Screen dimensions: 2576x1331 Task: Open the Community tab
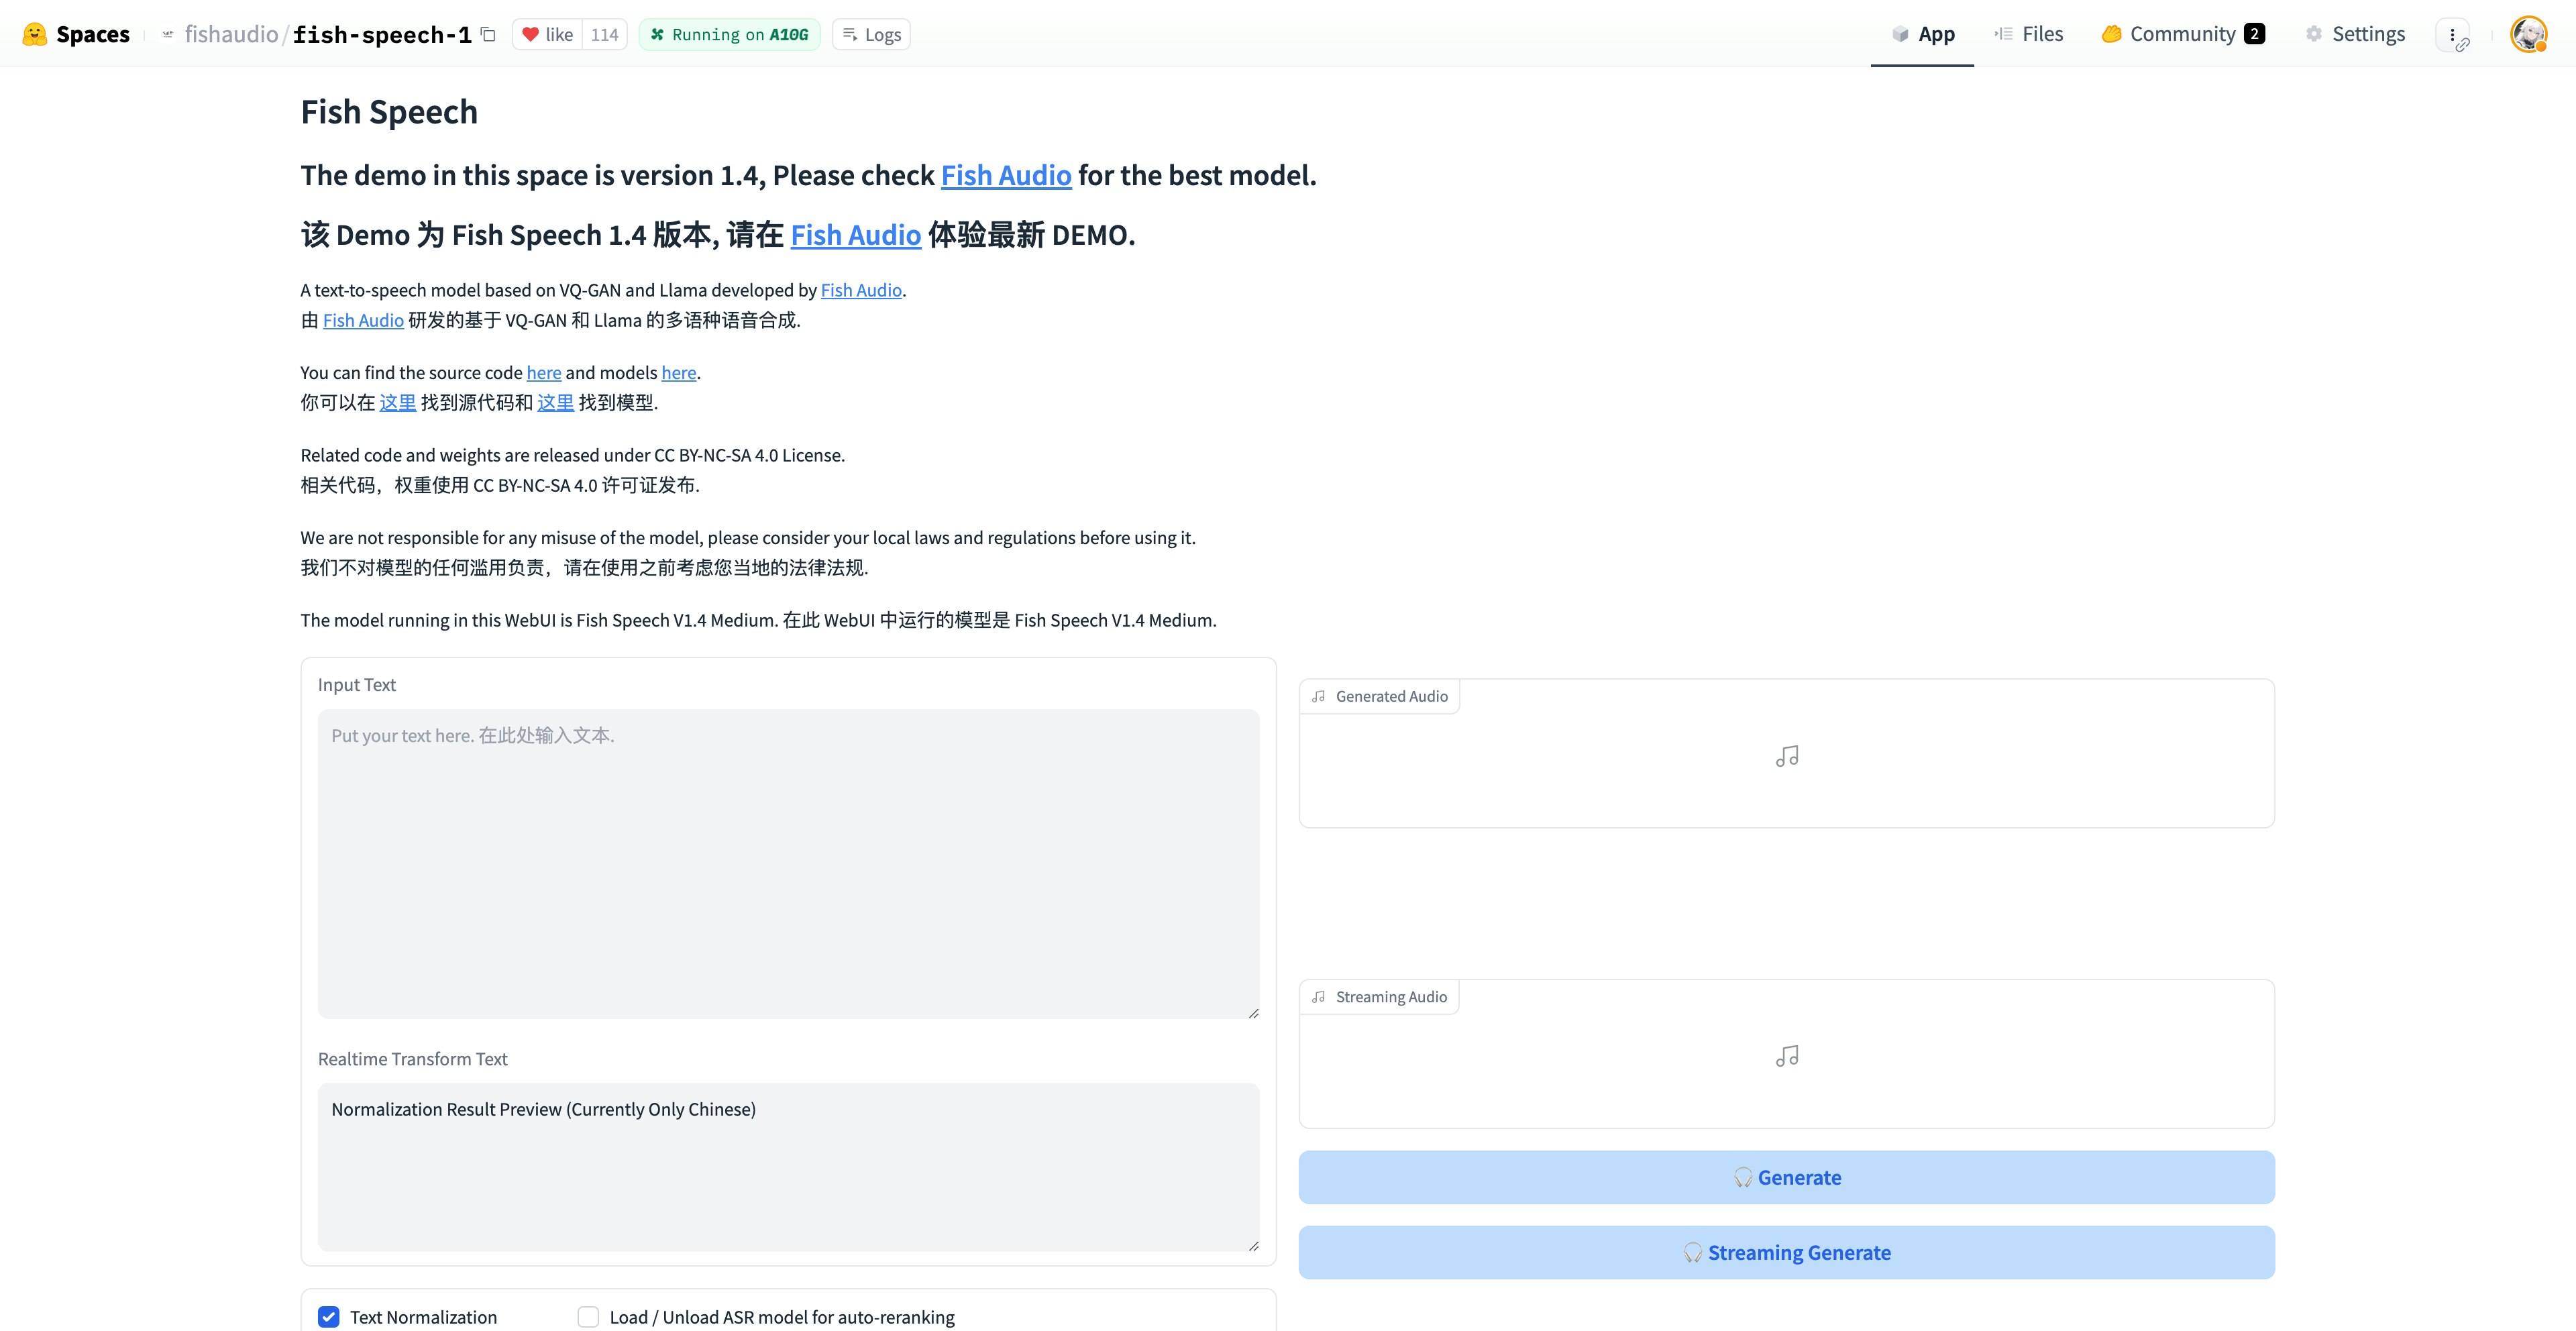click(2183, 34)
